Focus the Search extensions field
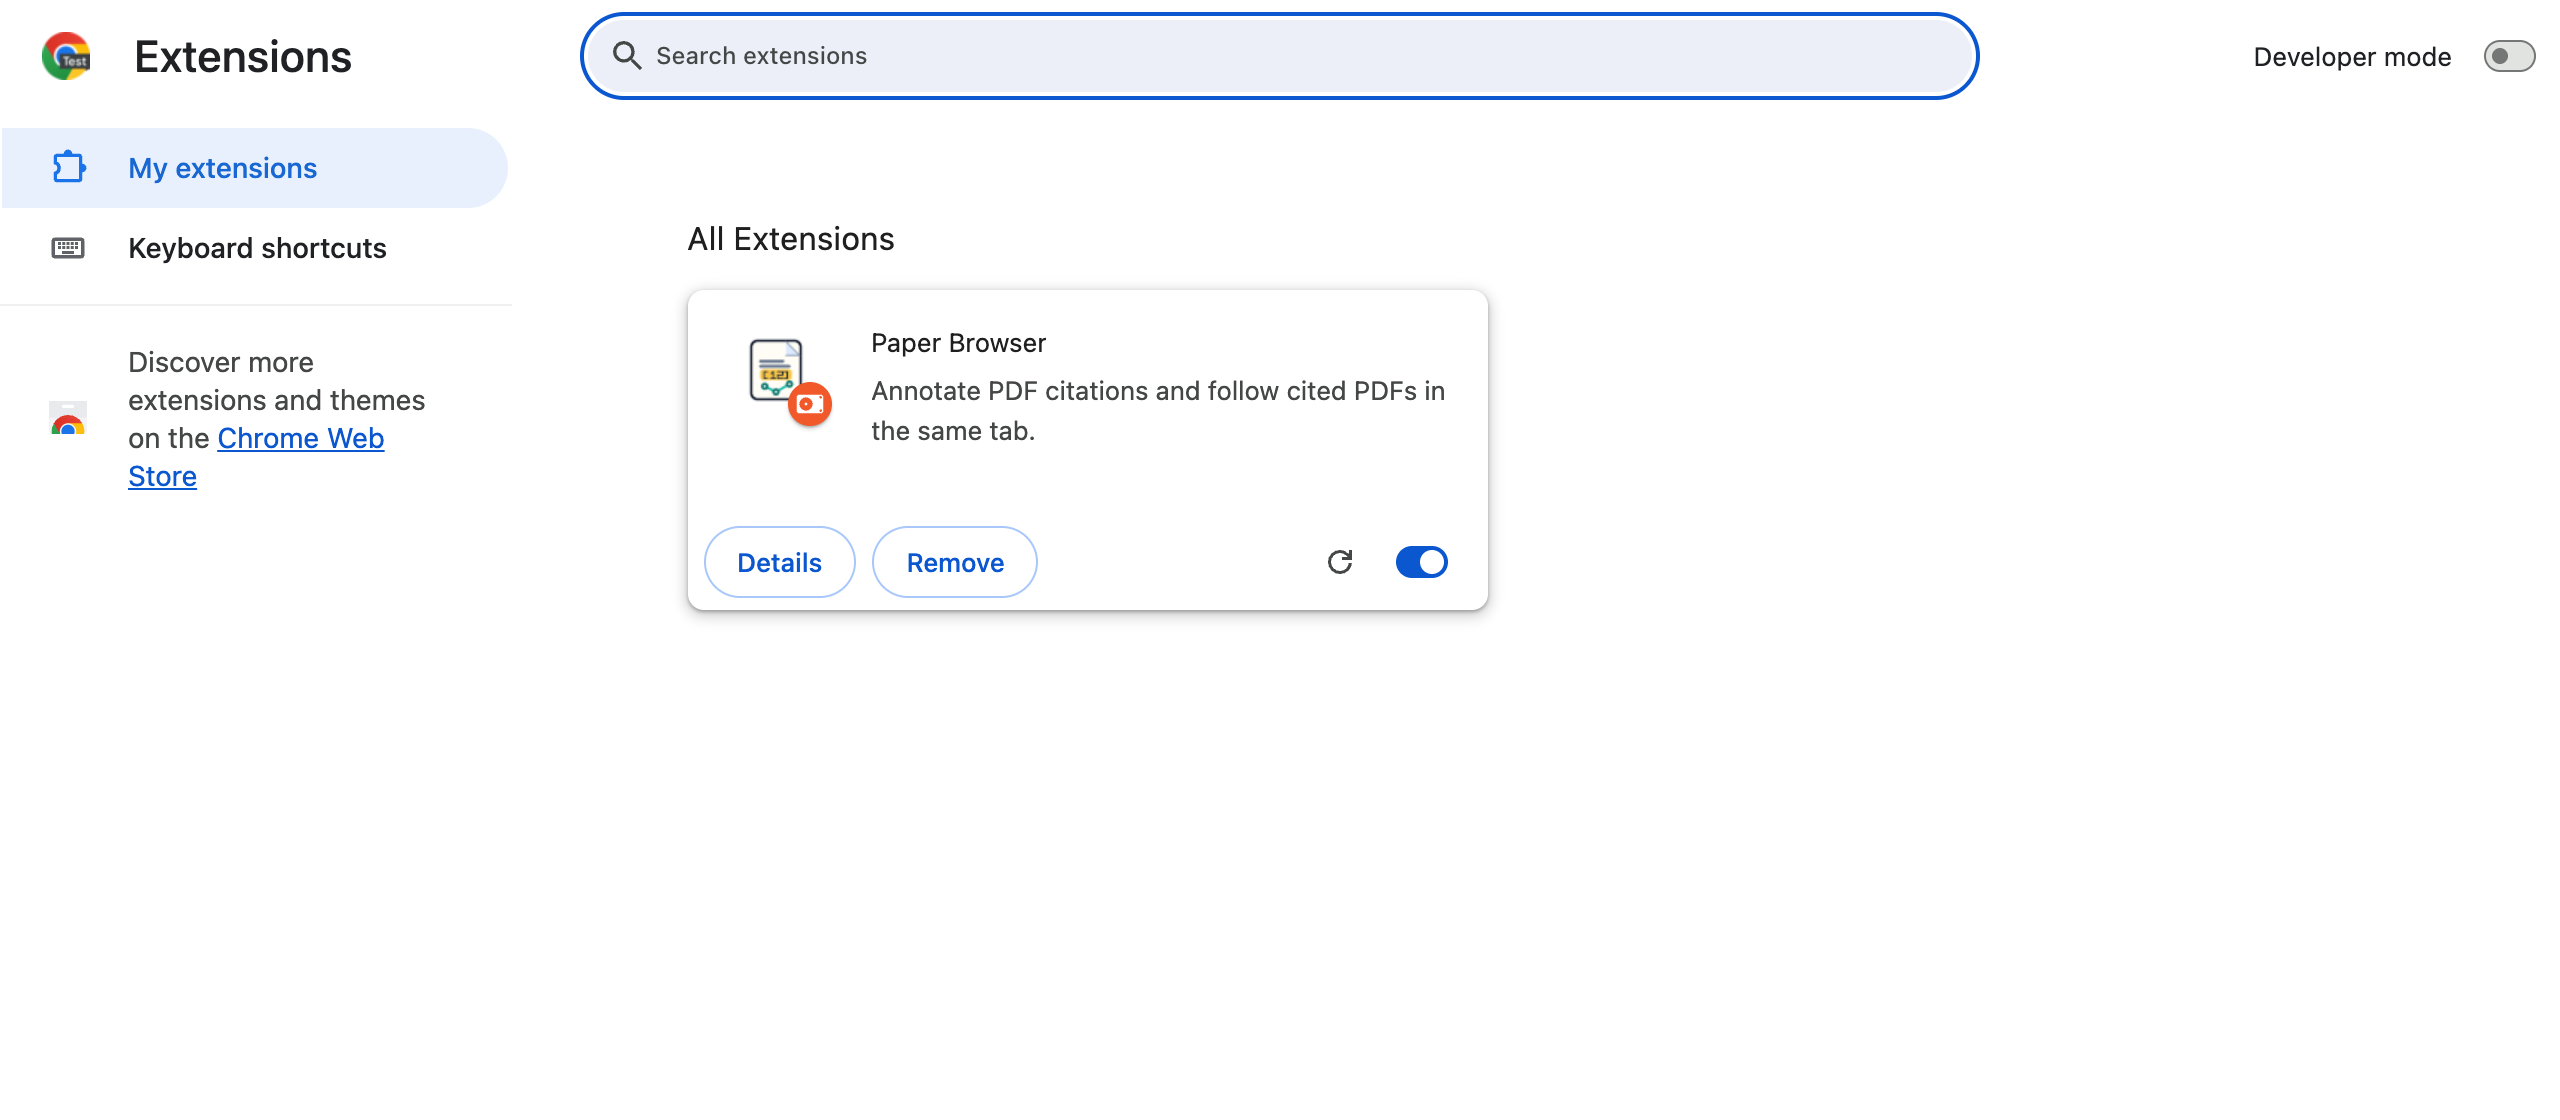Image resolution: width=2560 pixels, height=1120 pixels. tap(1280, 56)
